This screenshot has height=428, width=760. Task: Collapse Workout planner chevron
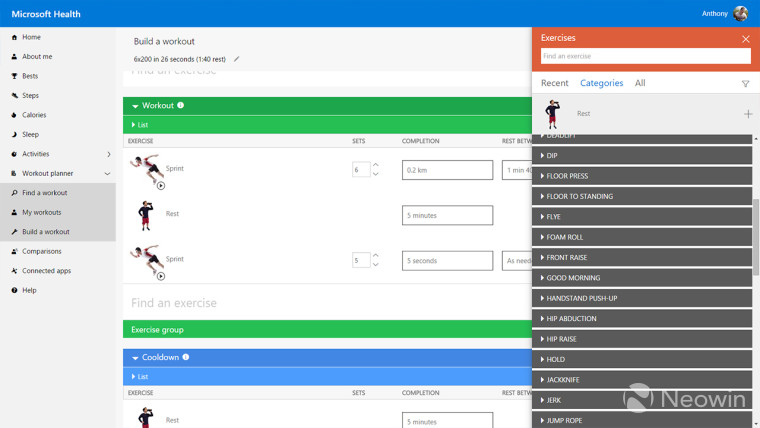[107, 174]
